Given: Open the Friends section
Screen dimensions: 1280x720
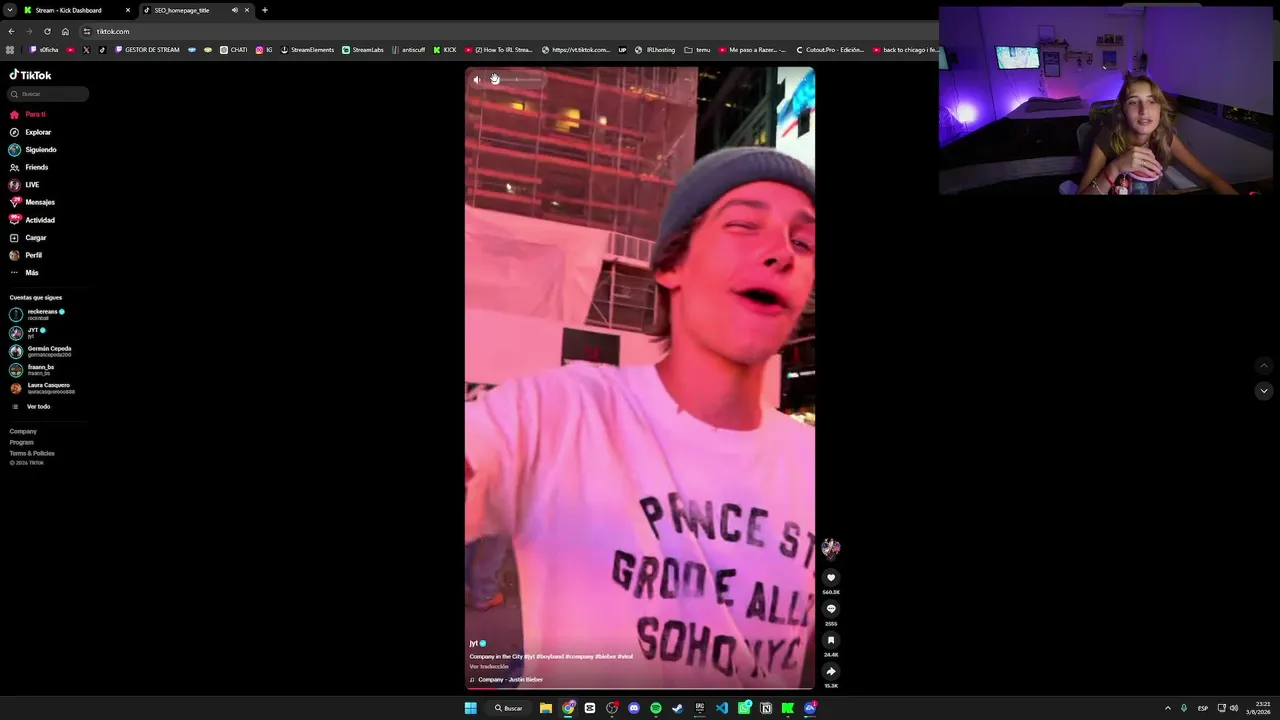Looking at the screenshot, I should (29, 167).
